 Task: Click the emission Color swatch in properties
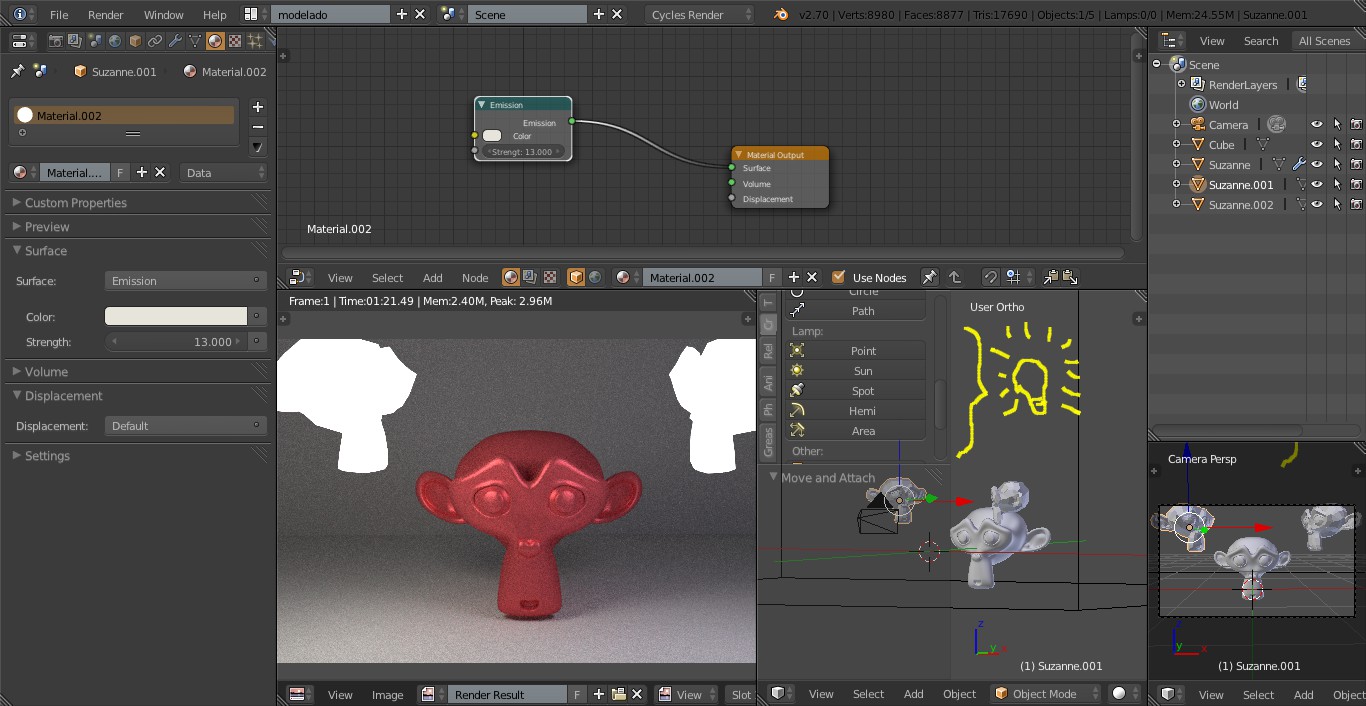click(176, 316)
